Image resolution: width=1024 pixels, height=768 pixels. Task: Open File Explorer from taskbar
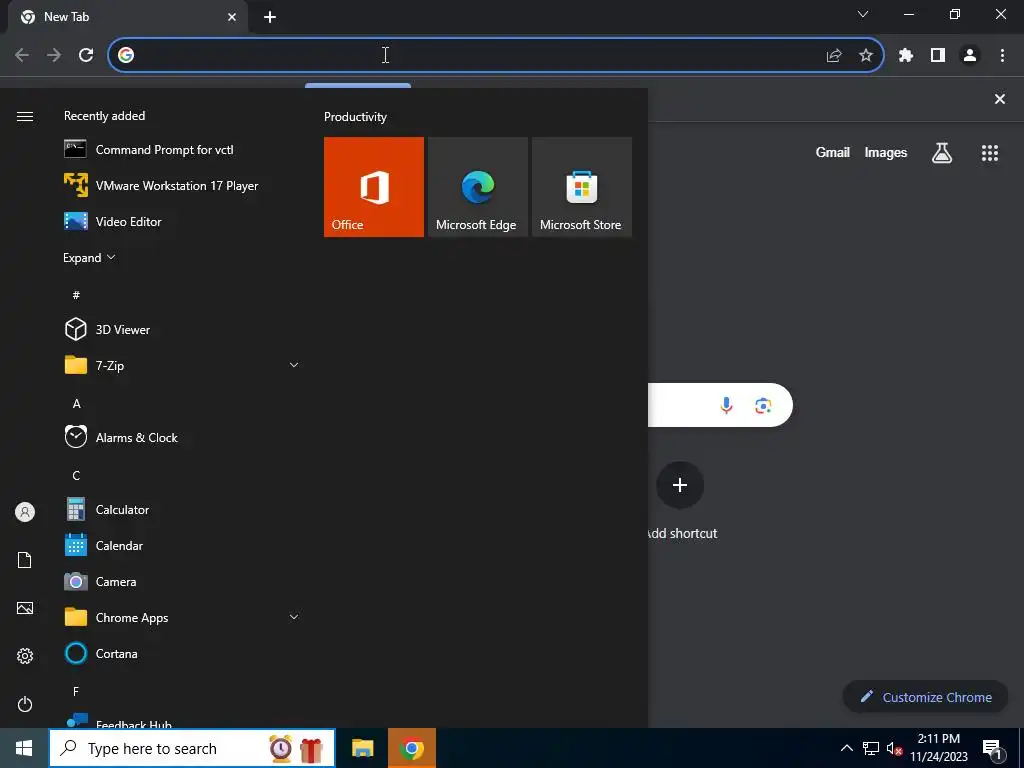pos(362,748)
